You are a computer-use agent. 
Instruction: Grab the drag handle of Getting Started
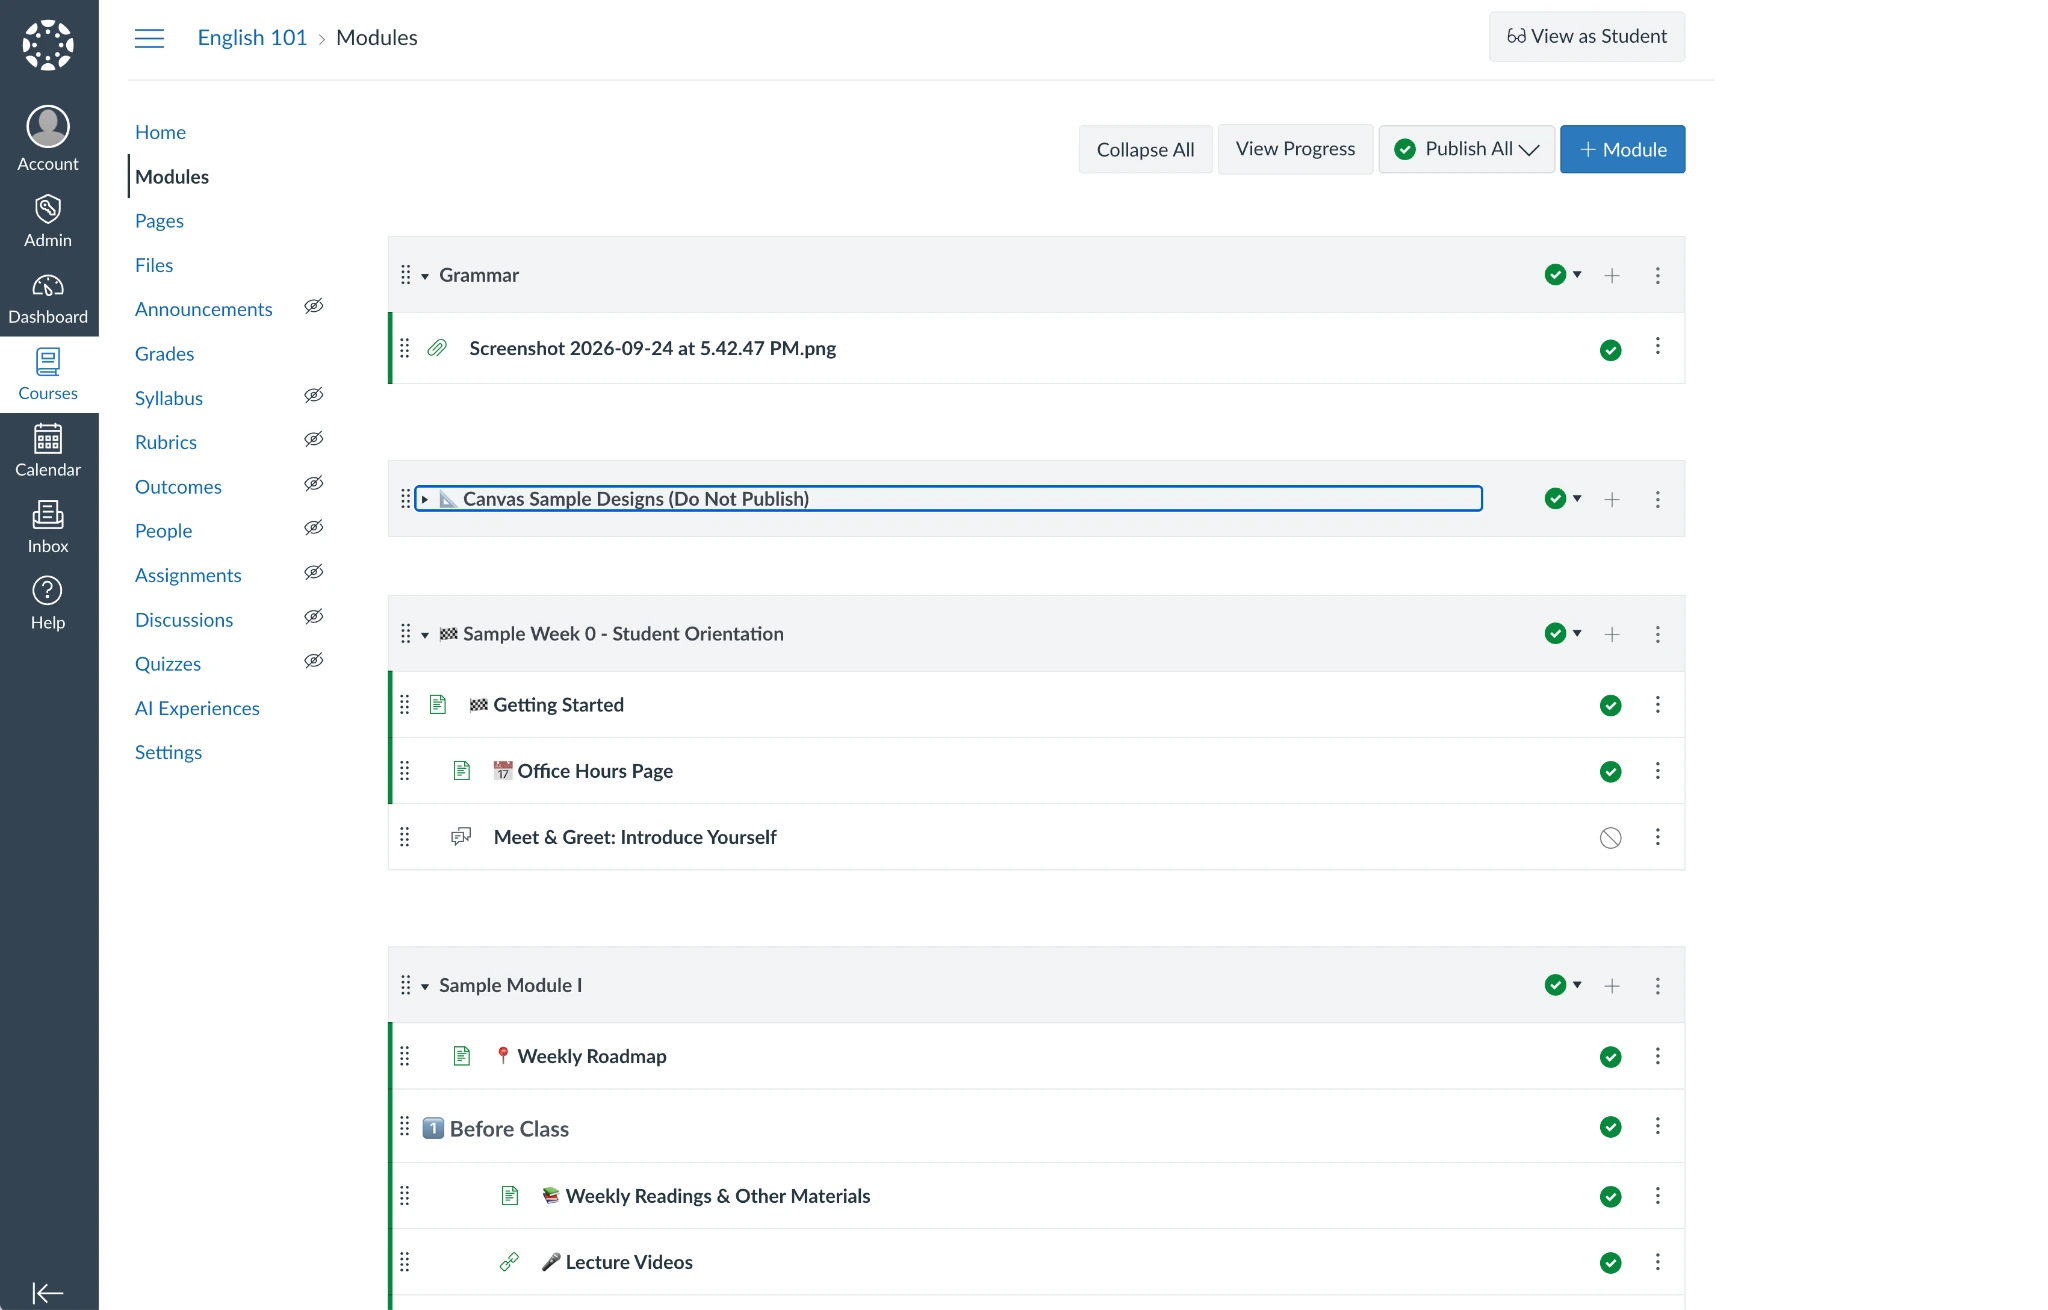405,705
